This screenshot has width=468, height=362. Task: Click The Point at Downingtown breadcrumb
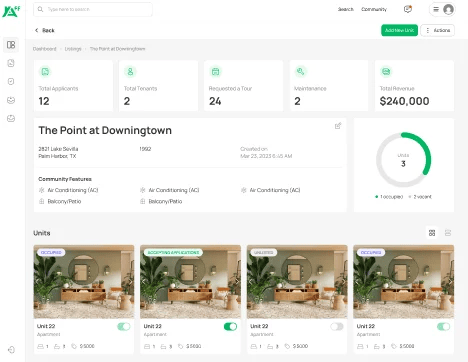point(117,49)
